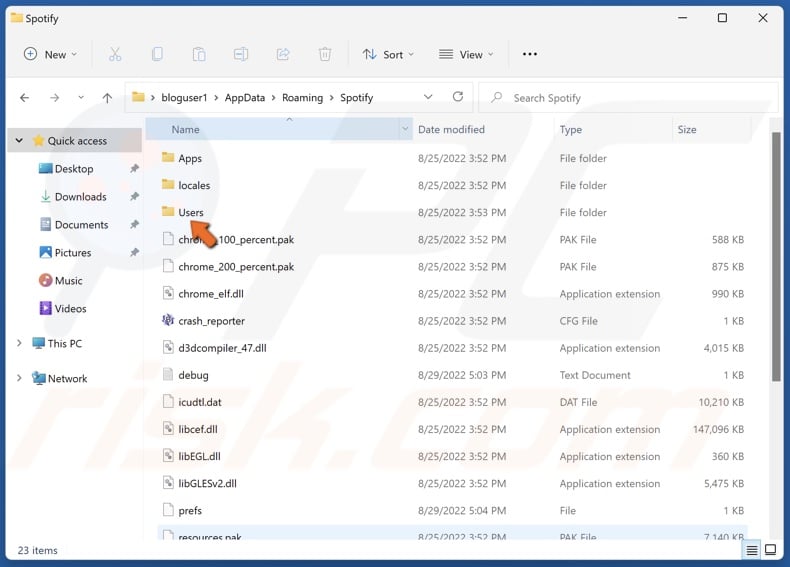Open recent locations dropdown arrow
The height and width of the screenshot is (567, 790).
pos(81,98)
